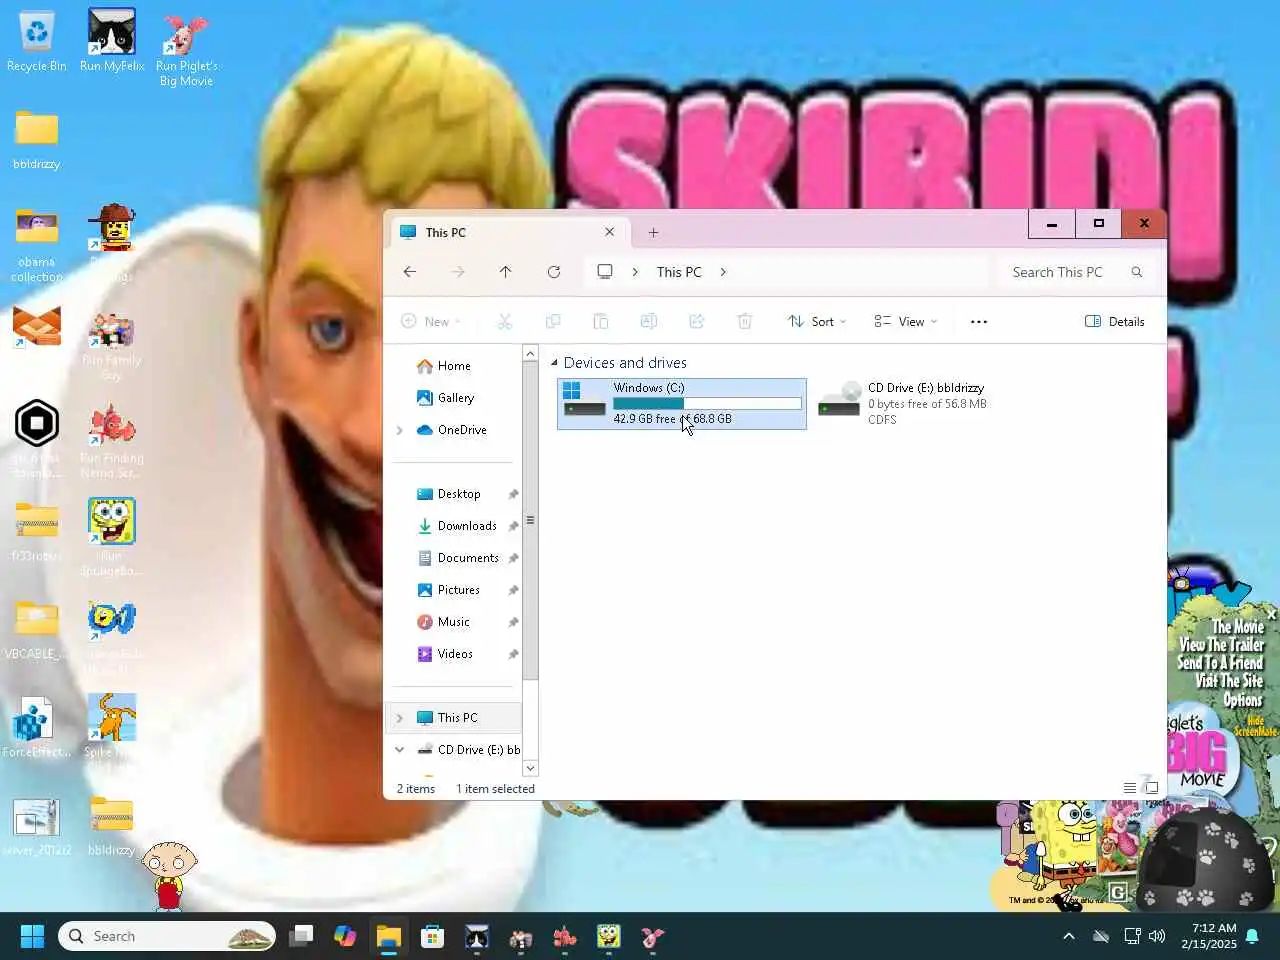The height and width of the screenshot is (960, 1280).
Task: Select the obama collection folder
Action: [37, 246]
